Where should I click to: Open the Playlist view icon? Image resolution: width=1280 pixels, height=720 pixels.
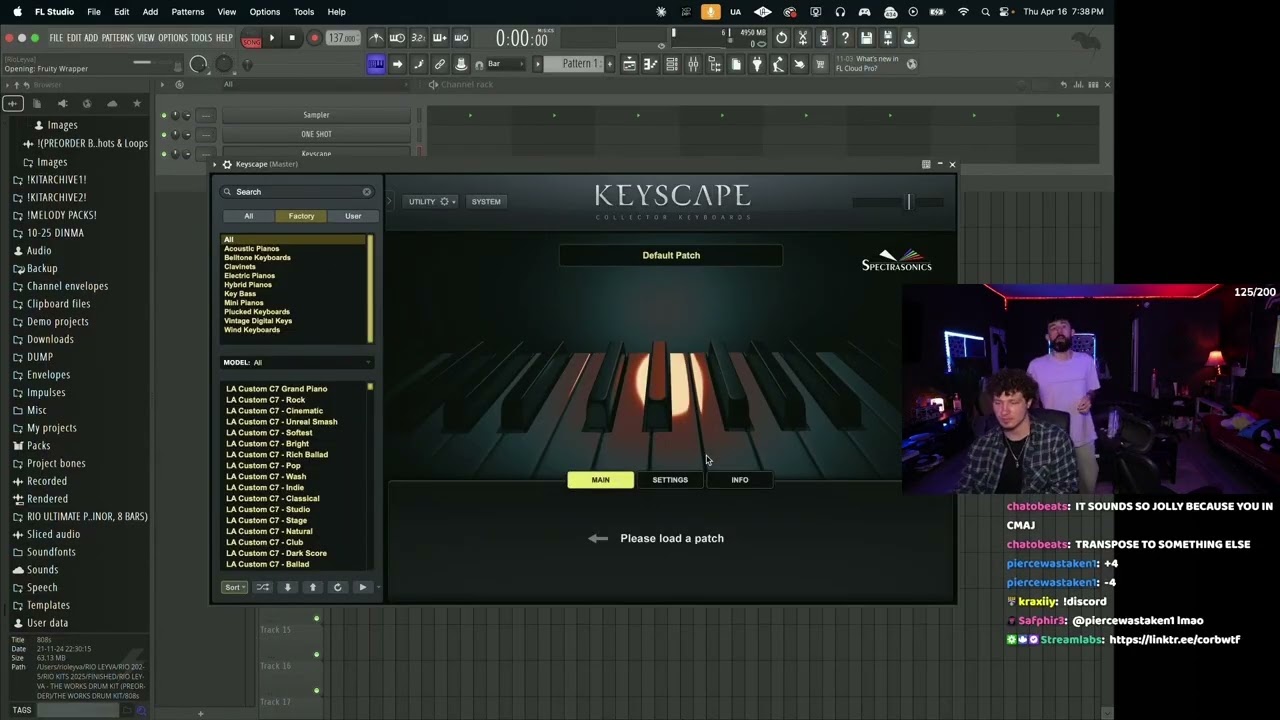630,64
